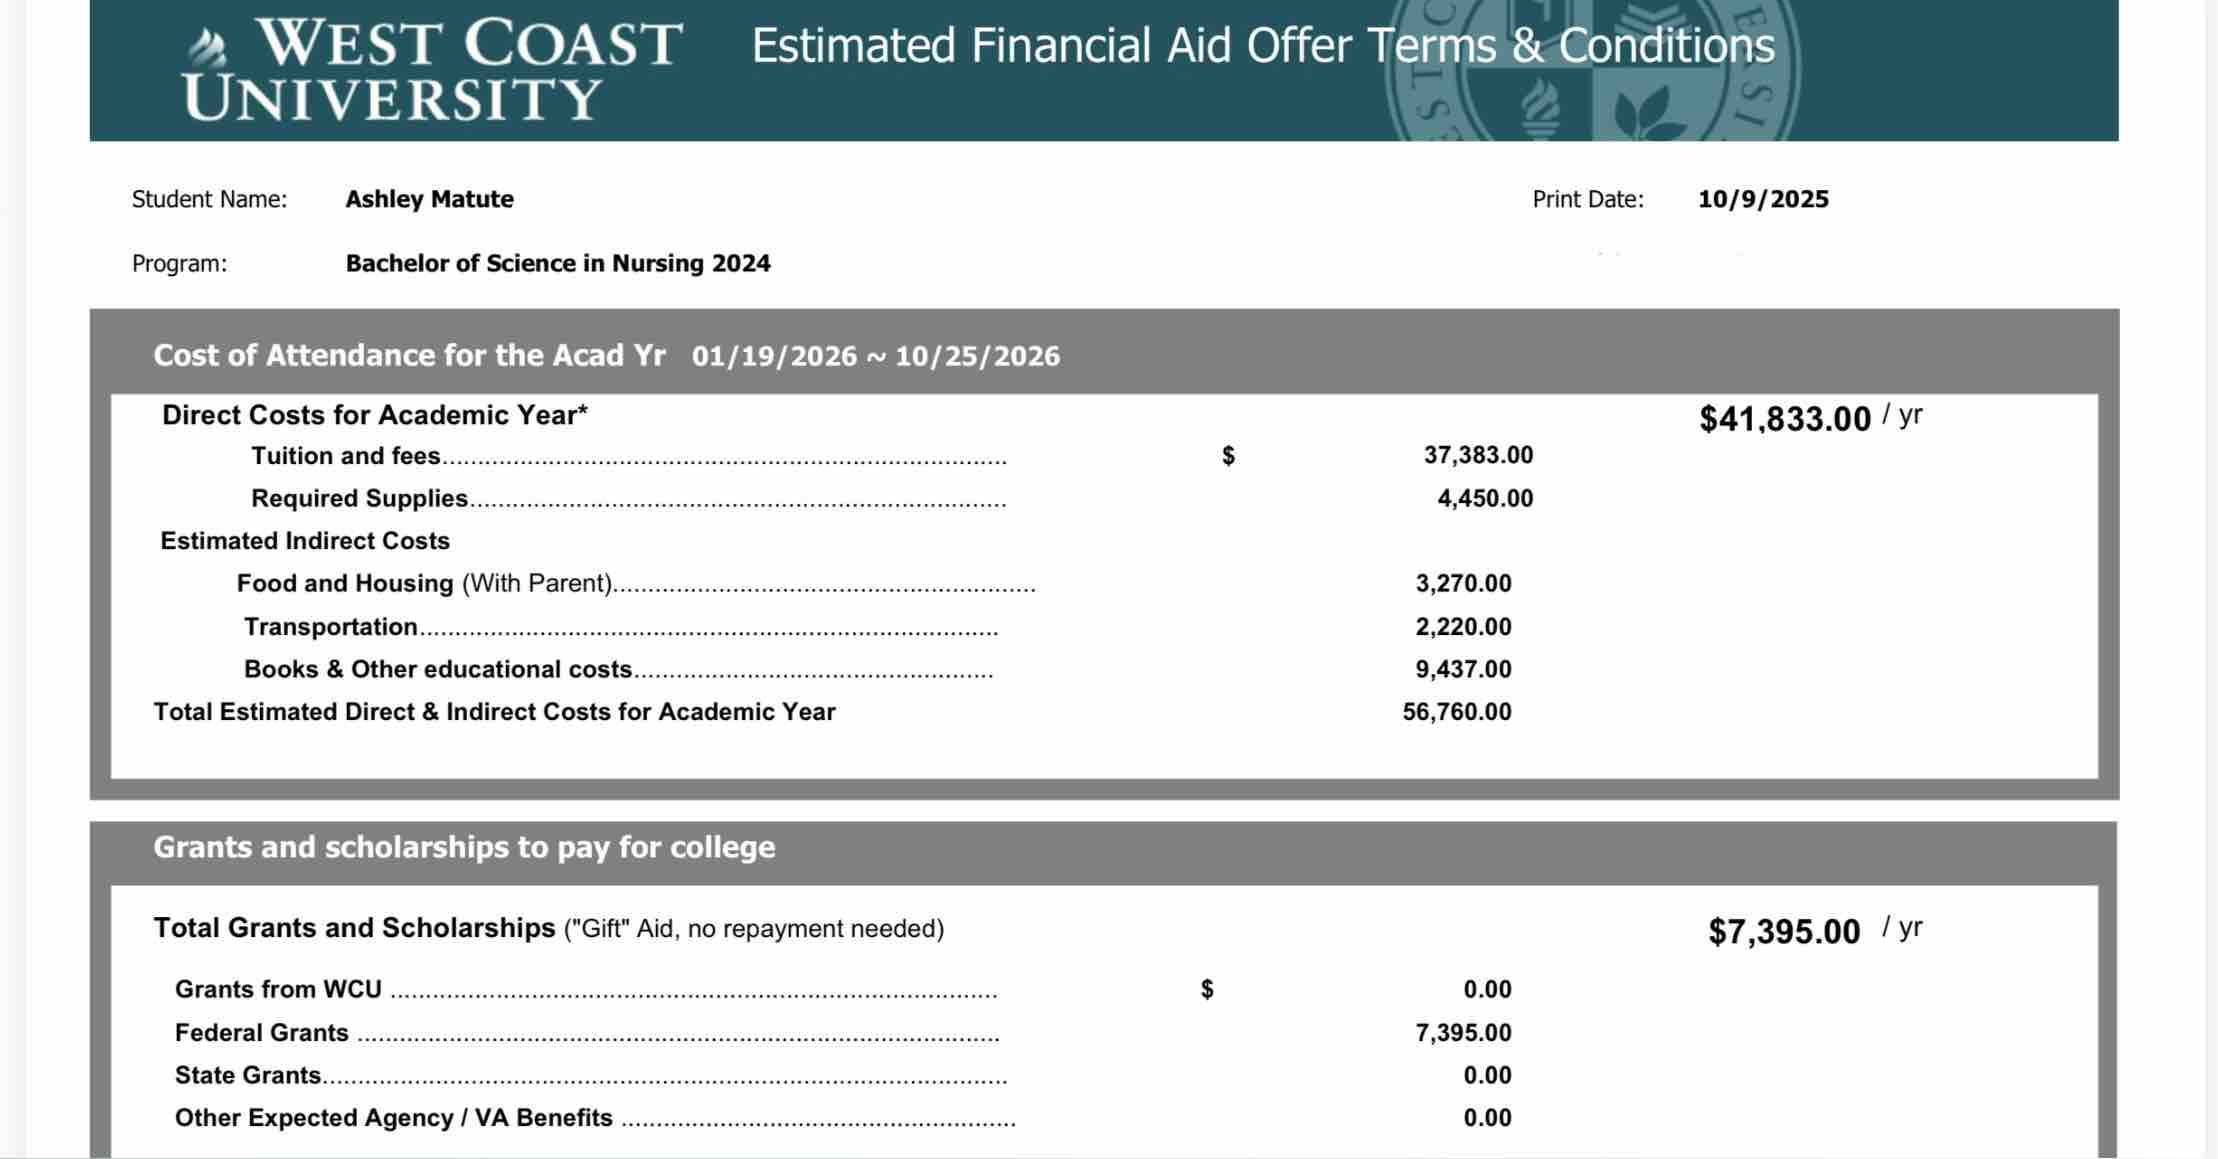Select the Bachelor of Science in Nursing program
Viewport: 2218px width, 1159px height.
[x=557, y=263]
